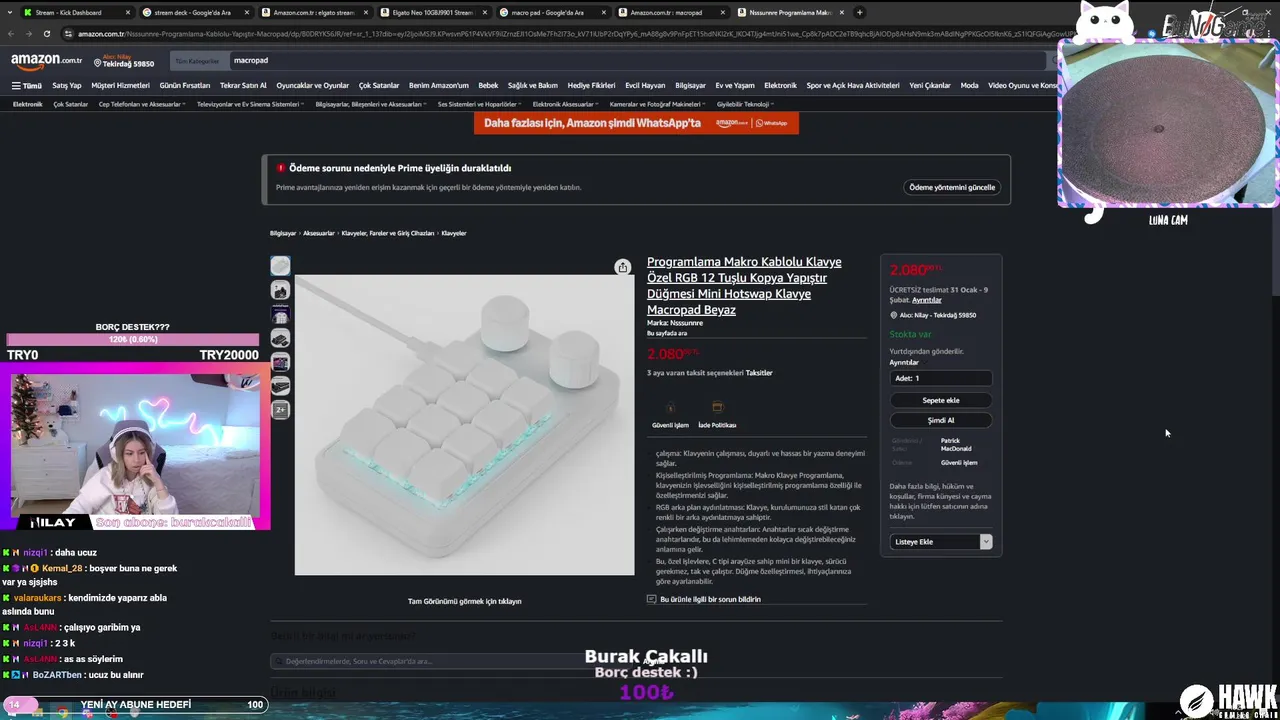Click the browser forward arrow

click(x=28, y=33)
